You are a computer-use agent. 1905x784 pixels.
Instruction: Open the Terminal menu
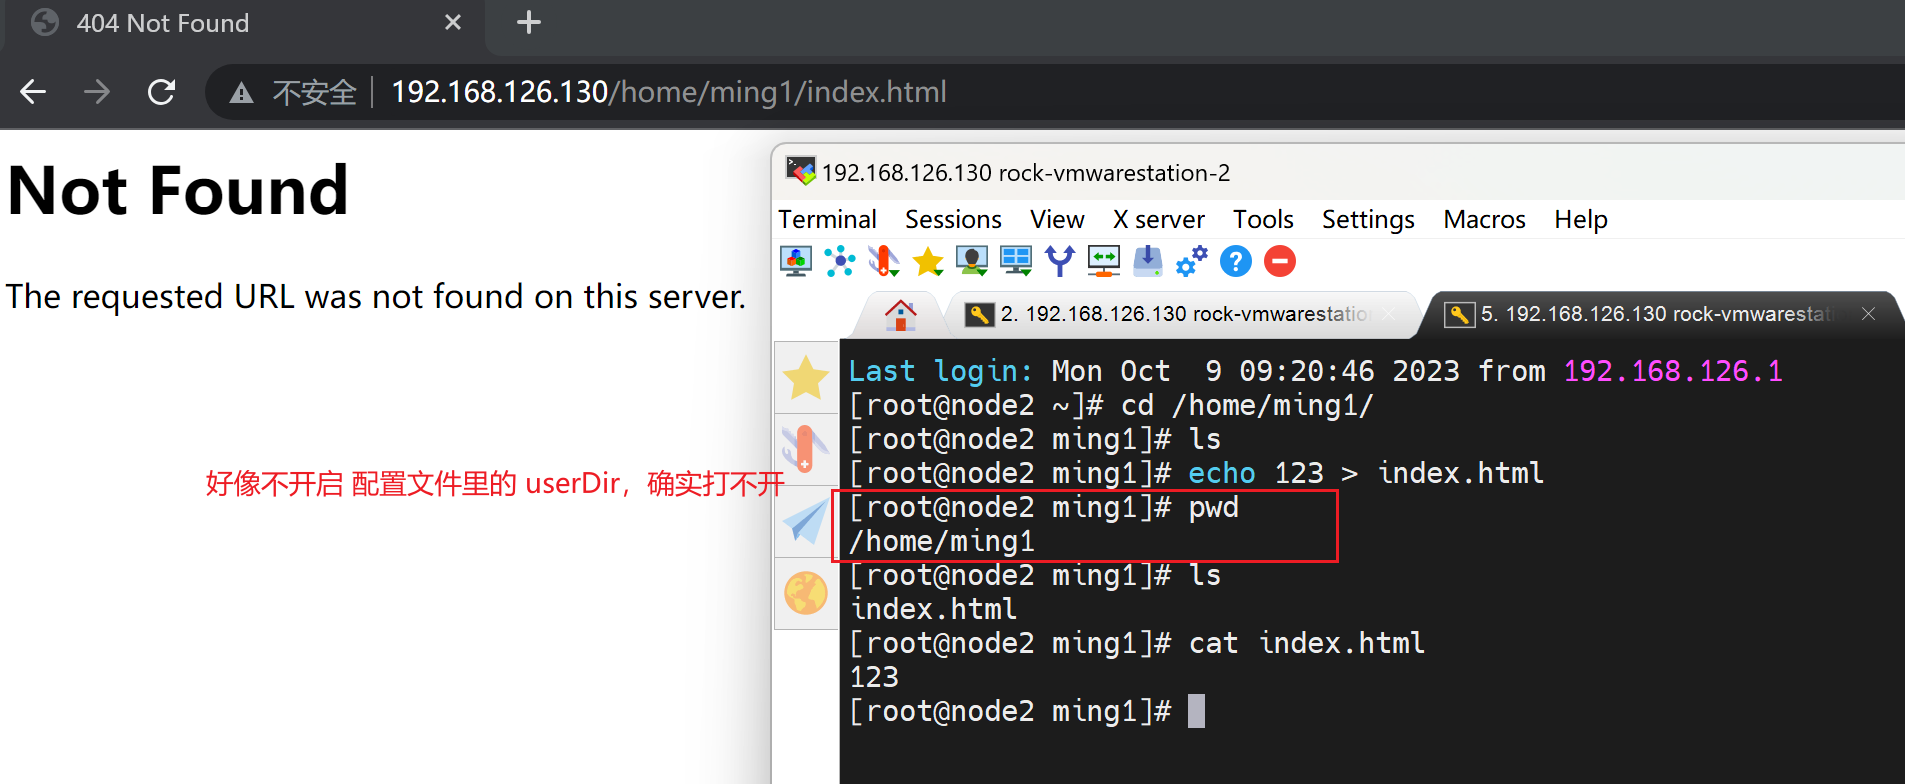(827, 219)
